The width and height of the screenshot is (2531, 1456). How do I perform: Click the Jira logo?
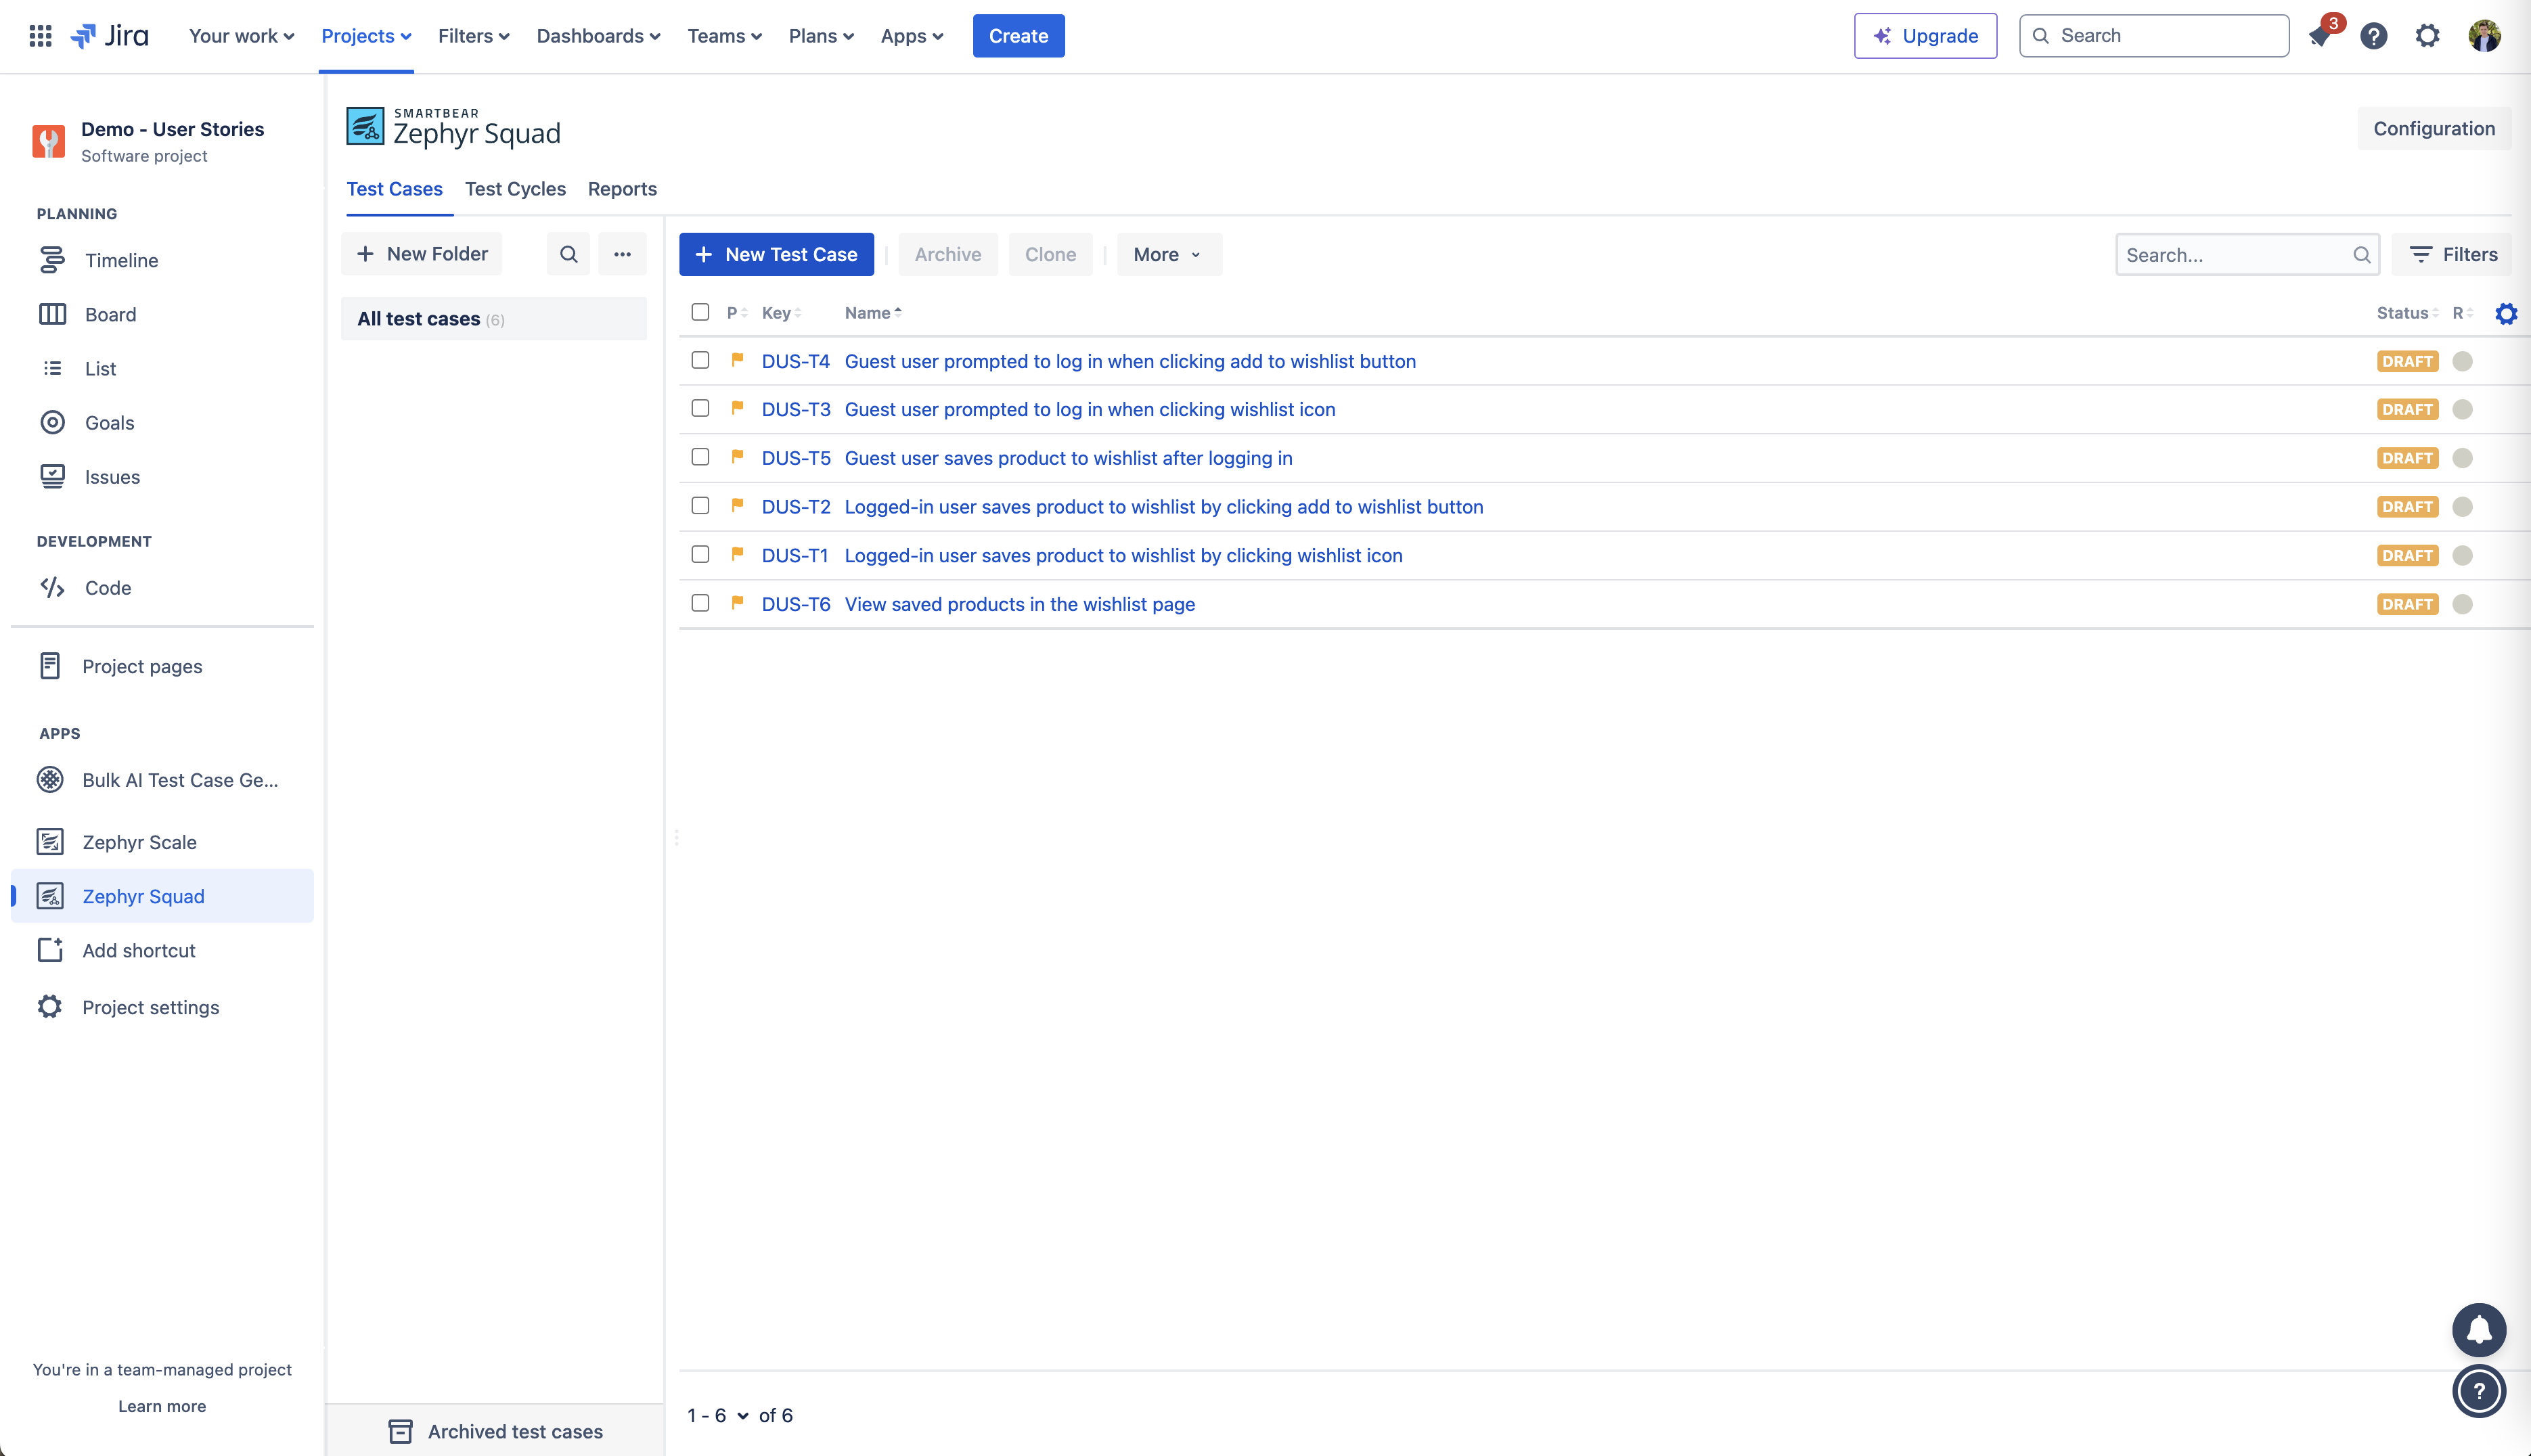[110, 35]
